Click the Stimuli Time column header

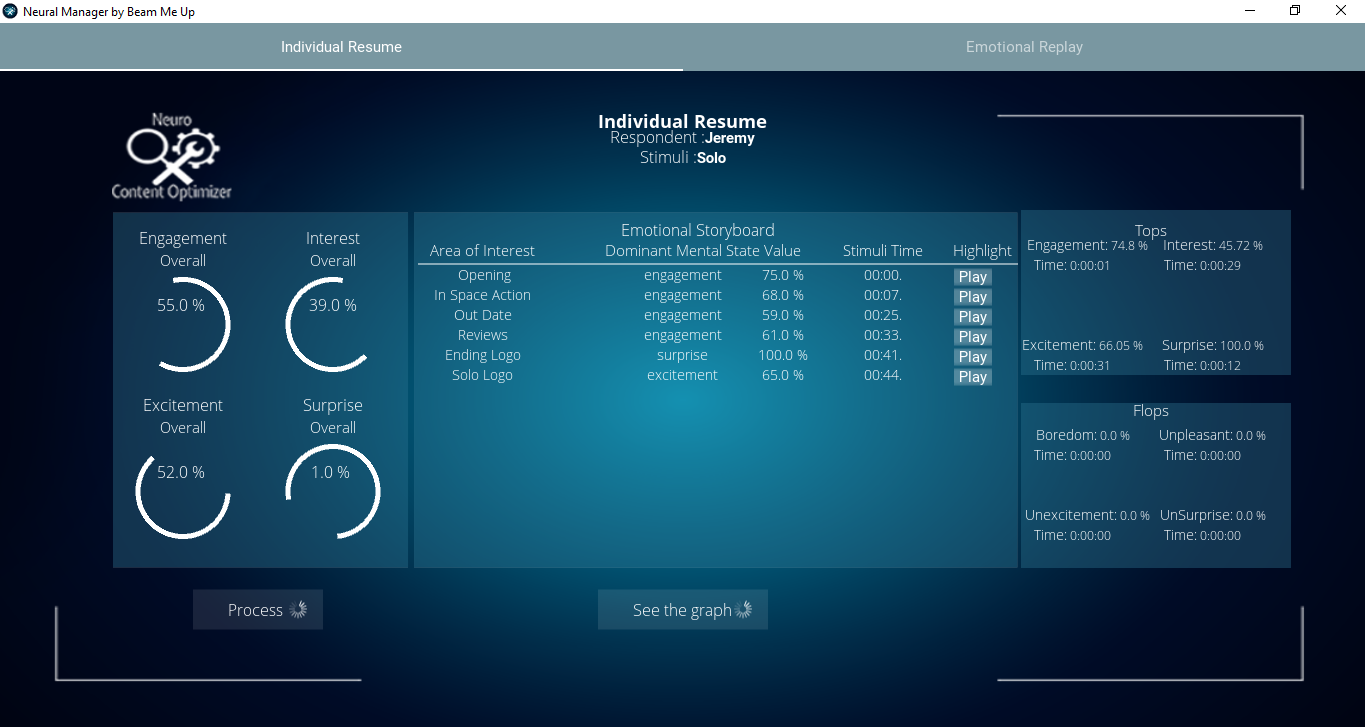pos(883,251)
